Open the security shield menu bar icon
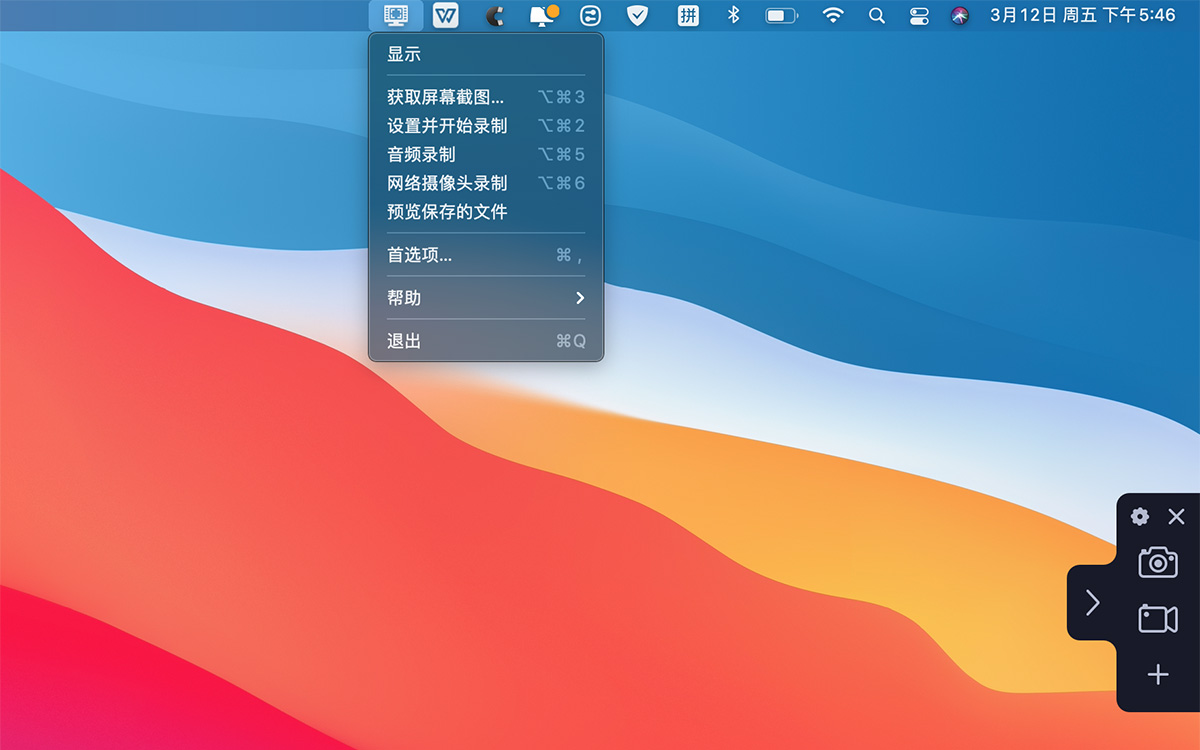The height and width of the screenshot is (750, 1200). (x=637, y=15)
